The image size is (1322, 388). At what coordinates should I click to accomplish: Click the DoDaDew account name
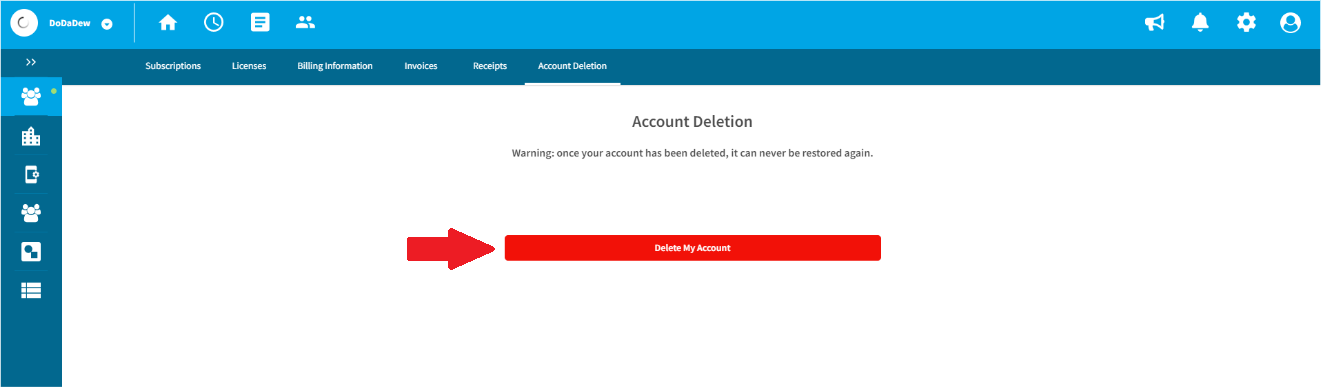click(70, 23)
